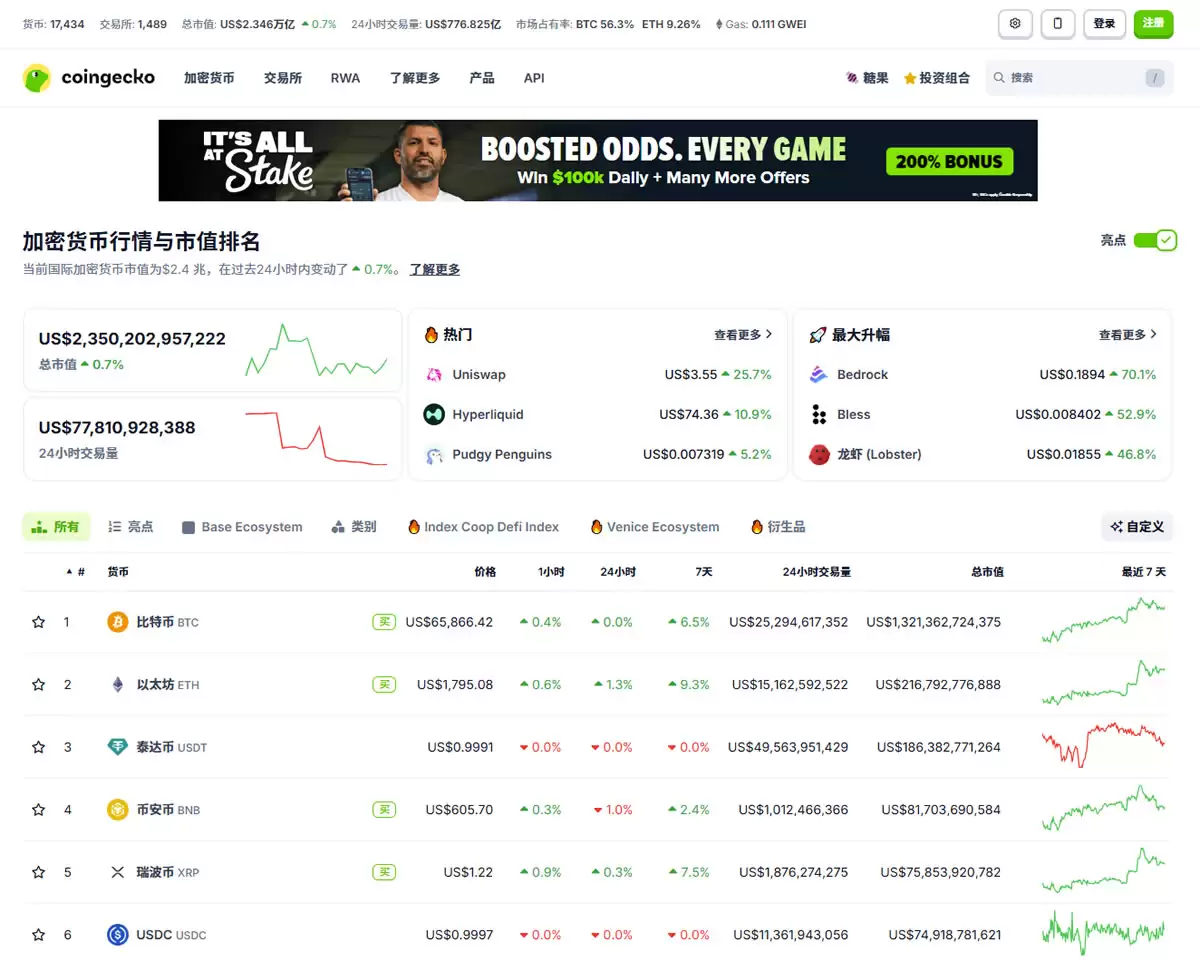Sort by rank # column header
The image size is (1200, 962).
76,572
